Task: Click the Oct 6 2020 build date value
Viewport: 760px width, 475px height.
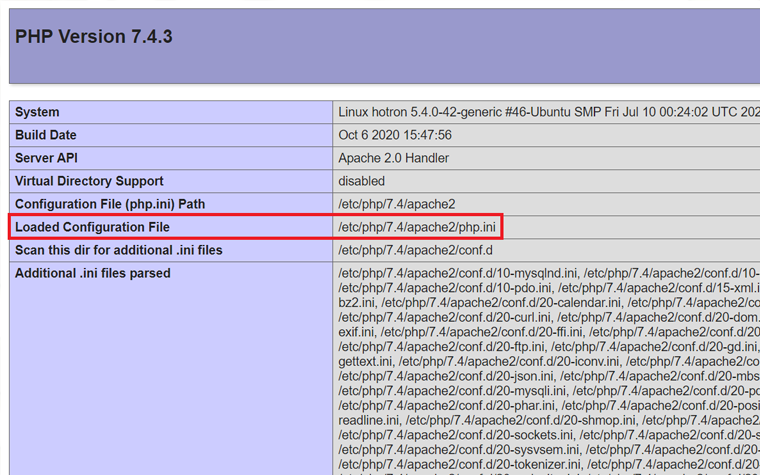Action: point(395,135)
